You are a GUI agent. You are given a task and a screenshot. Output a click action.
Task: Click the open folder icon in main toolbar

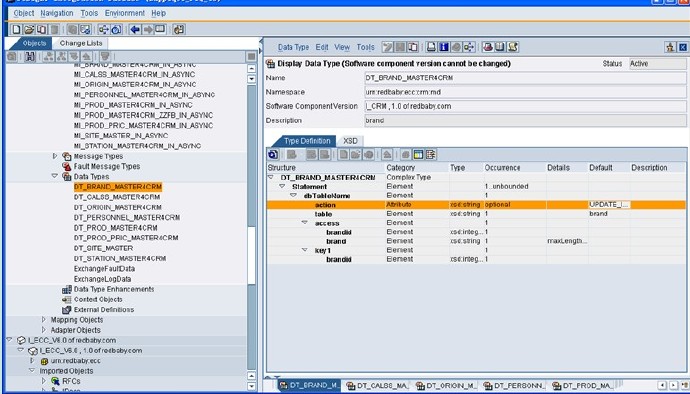tap(29, 29)
